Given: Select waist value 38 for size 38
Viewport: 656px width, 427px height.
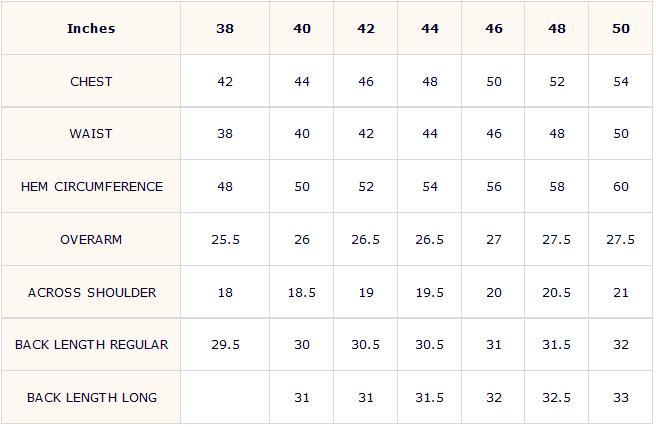Looking at the screenshot, I should point(225,134).
